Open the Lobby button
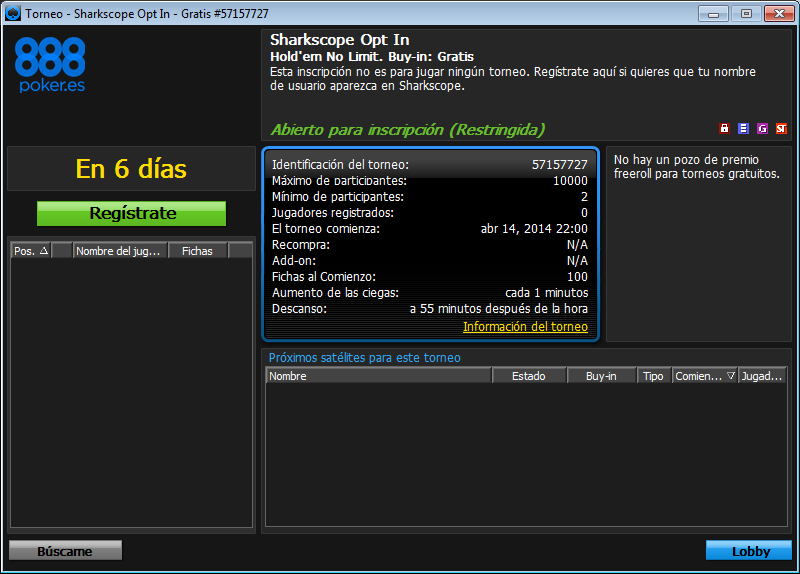The height and width of the screenshot is (574, 800). coord(748,551)
